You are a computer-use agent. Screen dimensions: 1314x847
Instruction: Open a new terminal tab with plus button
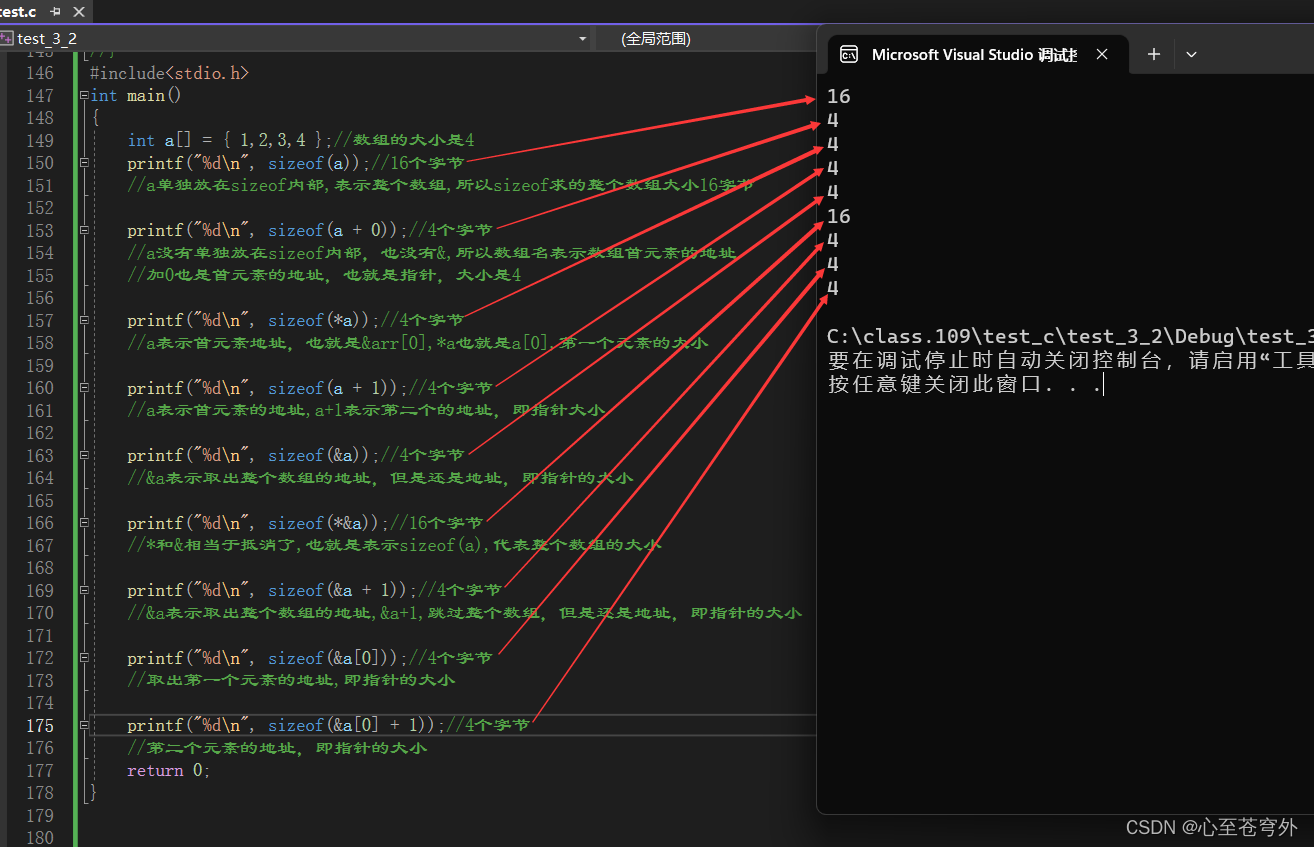(1153, 54)
